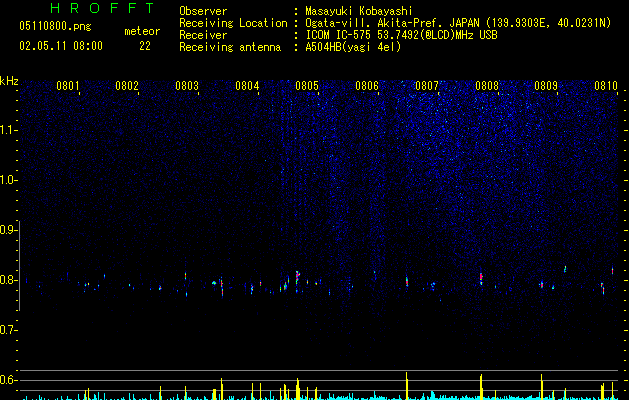The height and width of the screenshot is (400, 629).
Task: Click the 0806 time marker
Action: [x=367, y=86]
